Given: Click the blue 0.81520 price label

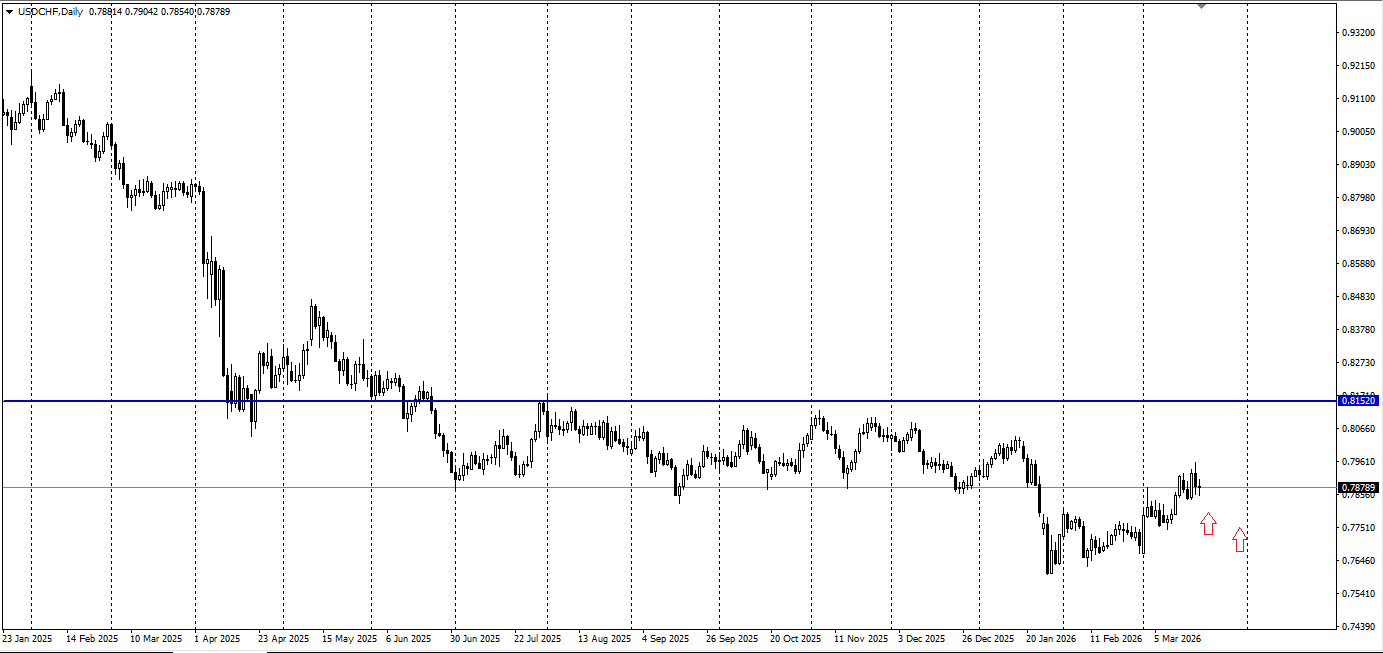Looking at the screenshot, I should [1358, 401].
